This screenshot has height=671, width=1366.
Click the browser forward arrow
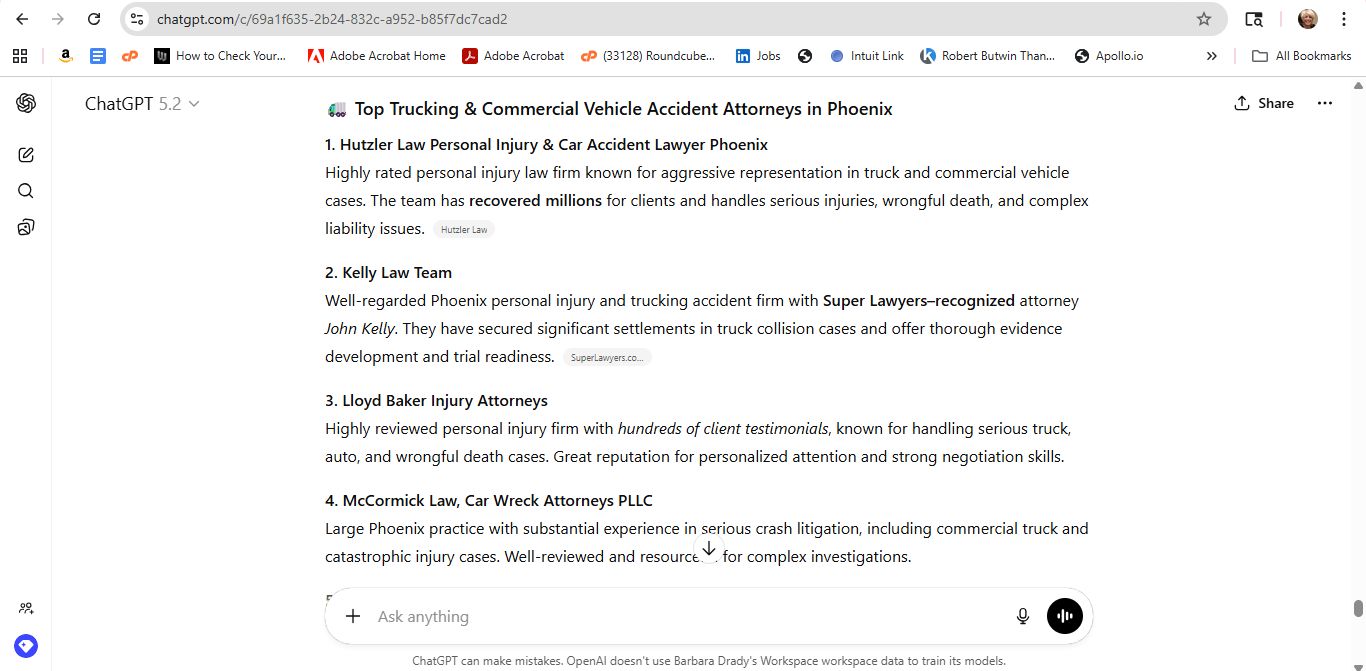[57, 19]
